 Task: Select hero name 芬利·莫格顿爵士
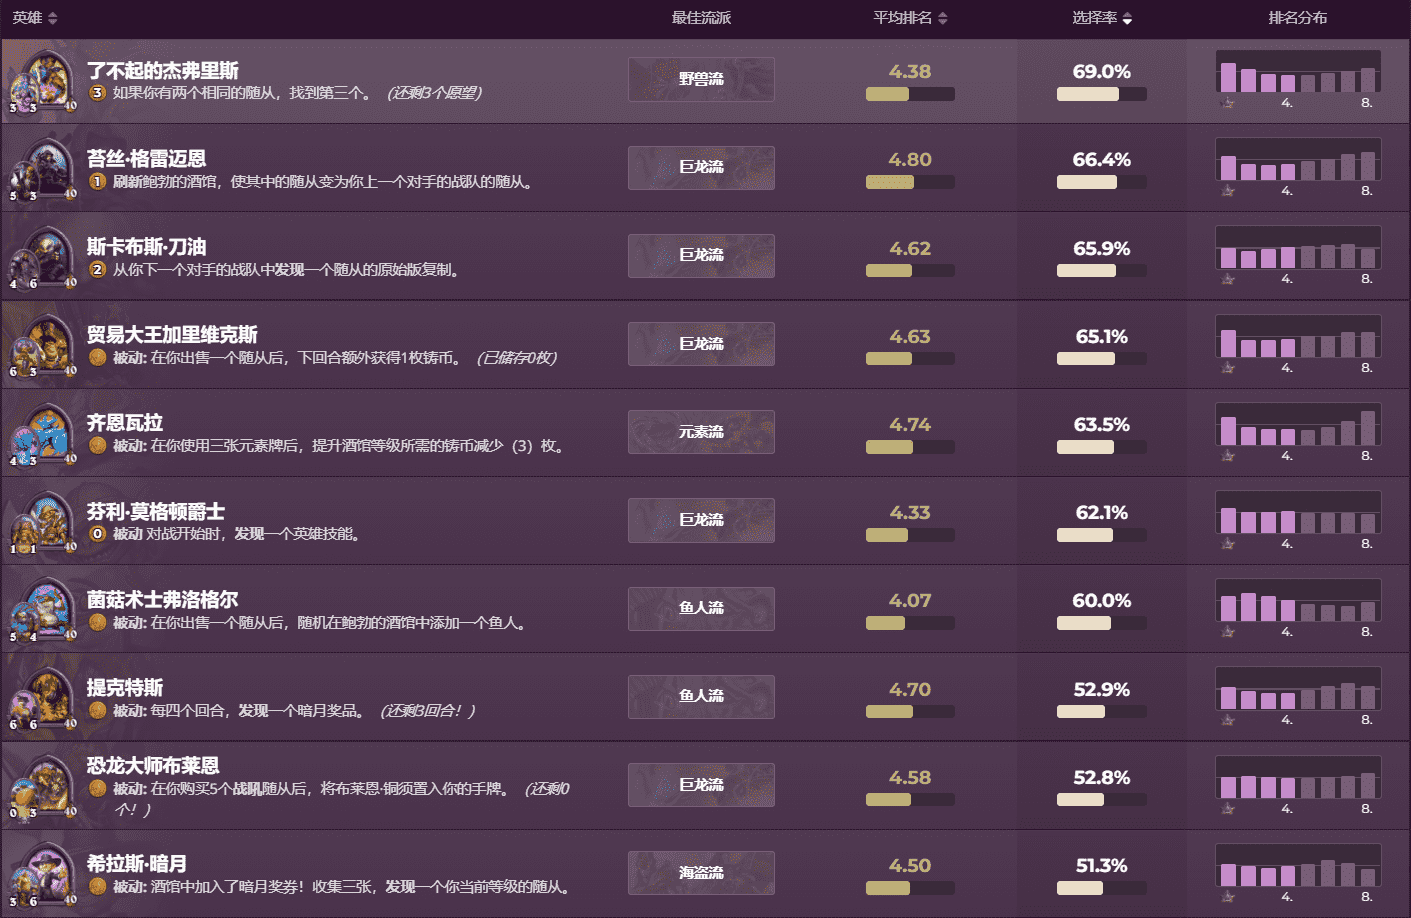pos(156,512)
